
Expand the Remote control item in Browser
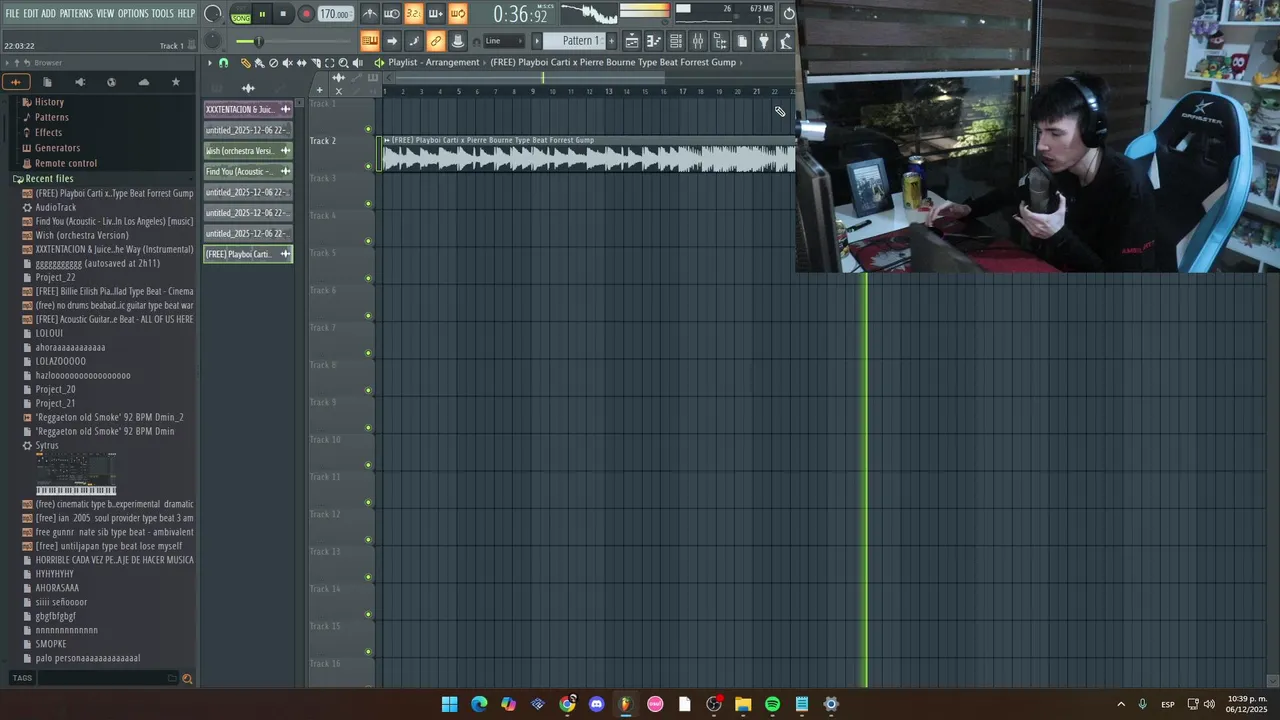[x=66, y=163]
